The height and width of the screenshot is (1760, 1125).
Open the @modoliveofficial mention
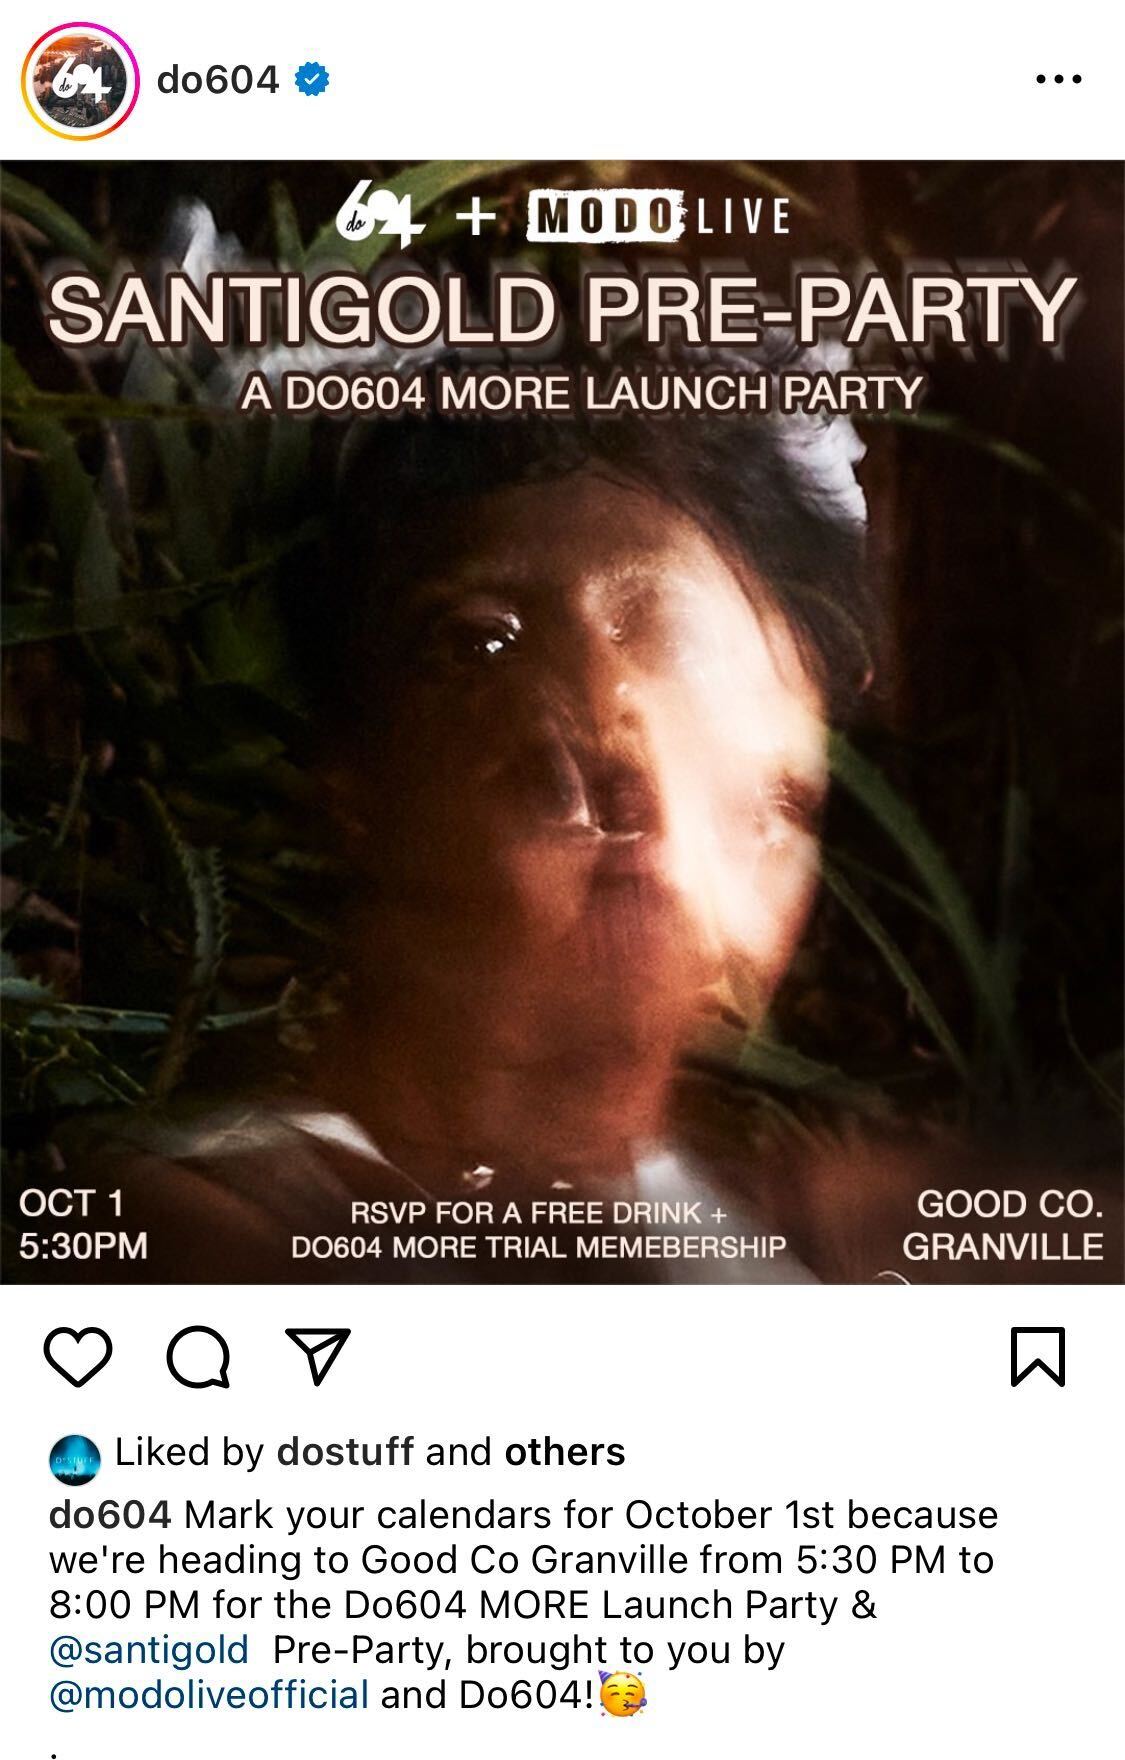pyautogui.click(x=209, y=1695)
